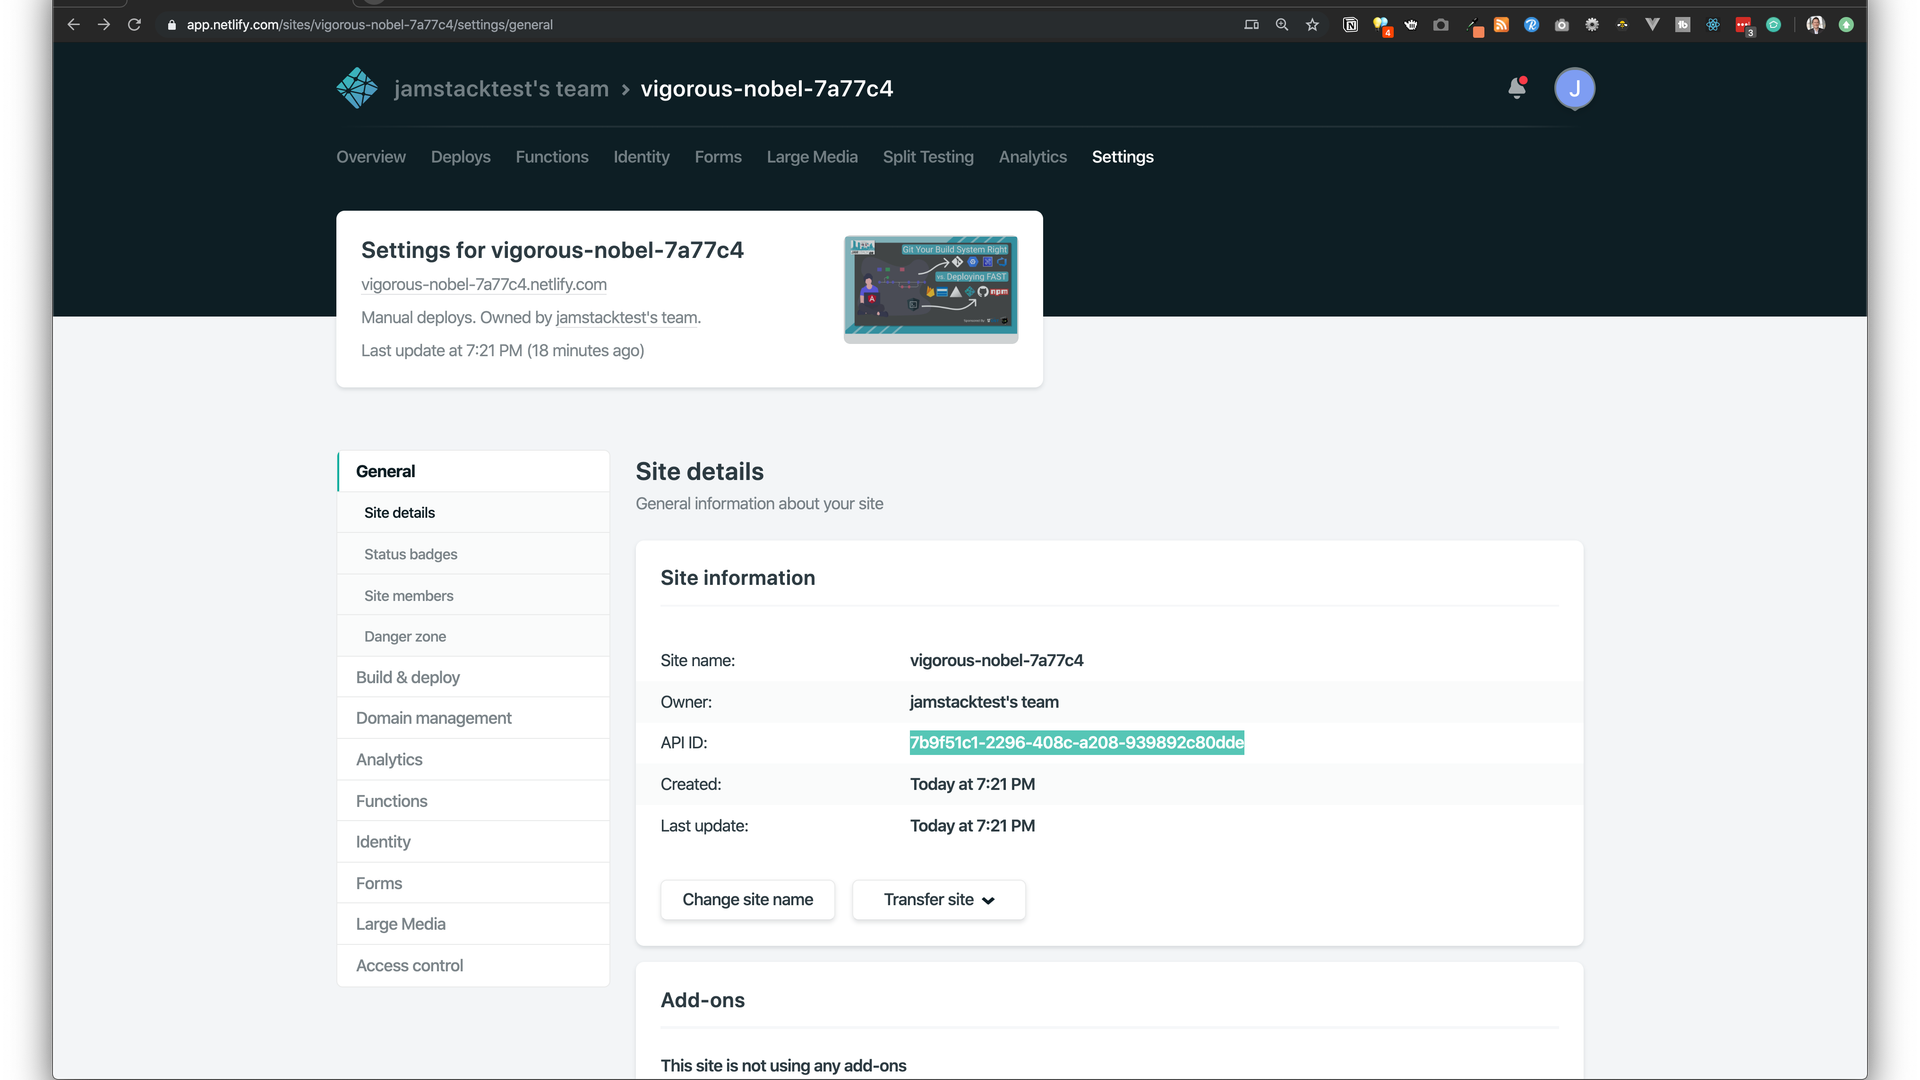This screenshot has height=1080, width=1920.
Task: Click the Notion extension icon
Action: 1350,25
